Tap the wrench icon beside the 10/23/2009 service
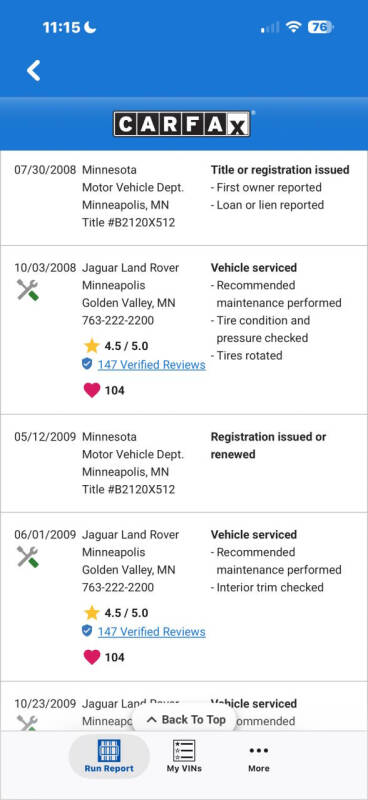368x800 pixels. coord(28,722)
